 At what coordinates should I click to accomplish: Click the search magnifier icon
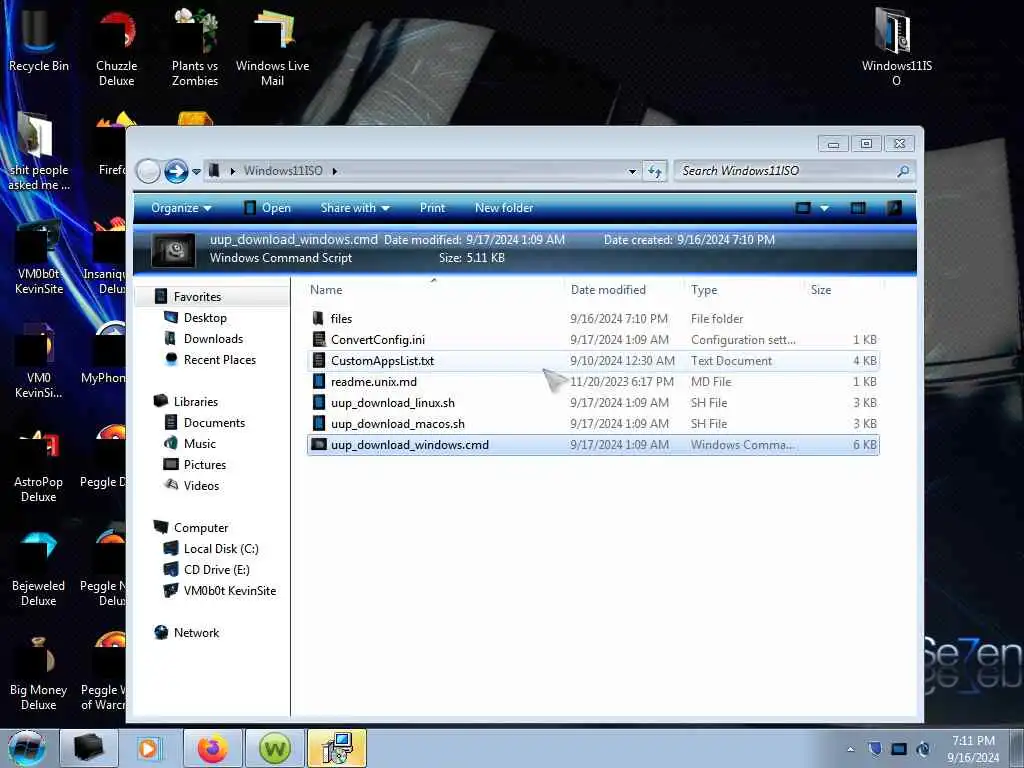(x=903, y=171)
